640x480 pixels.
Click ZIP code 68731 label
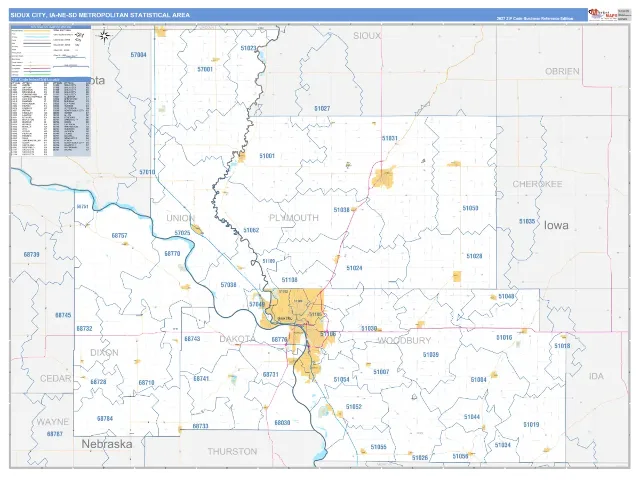tap(270, 375)
